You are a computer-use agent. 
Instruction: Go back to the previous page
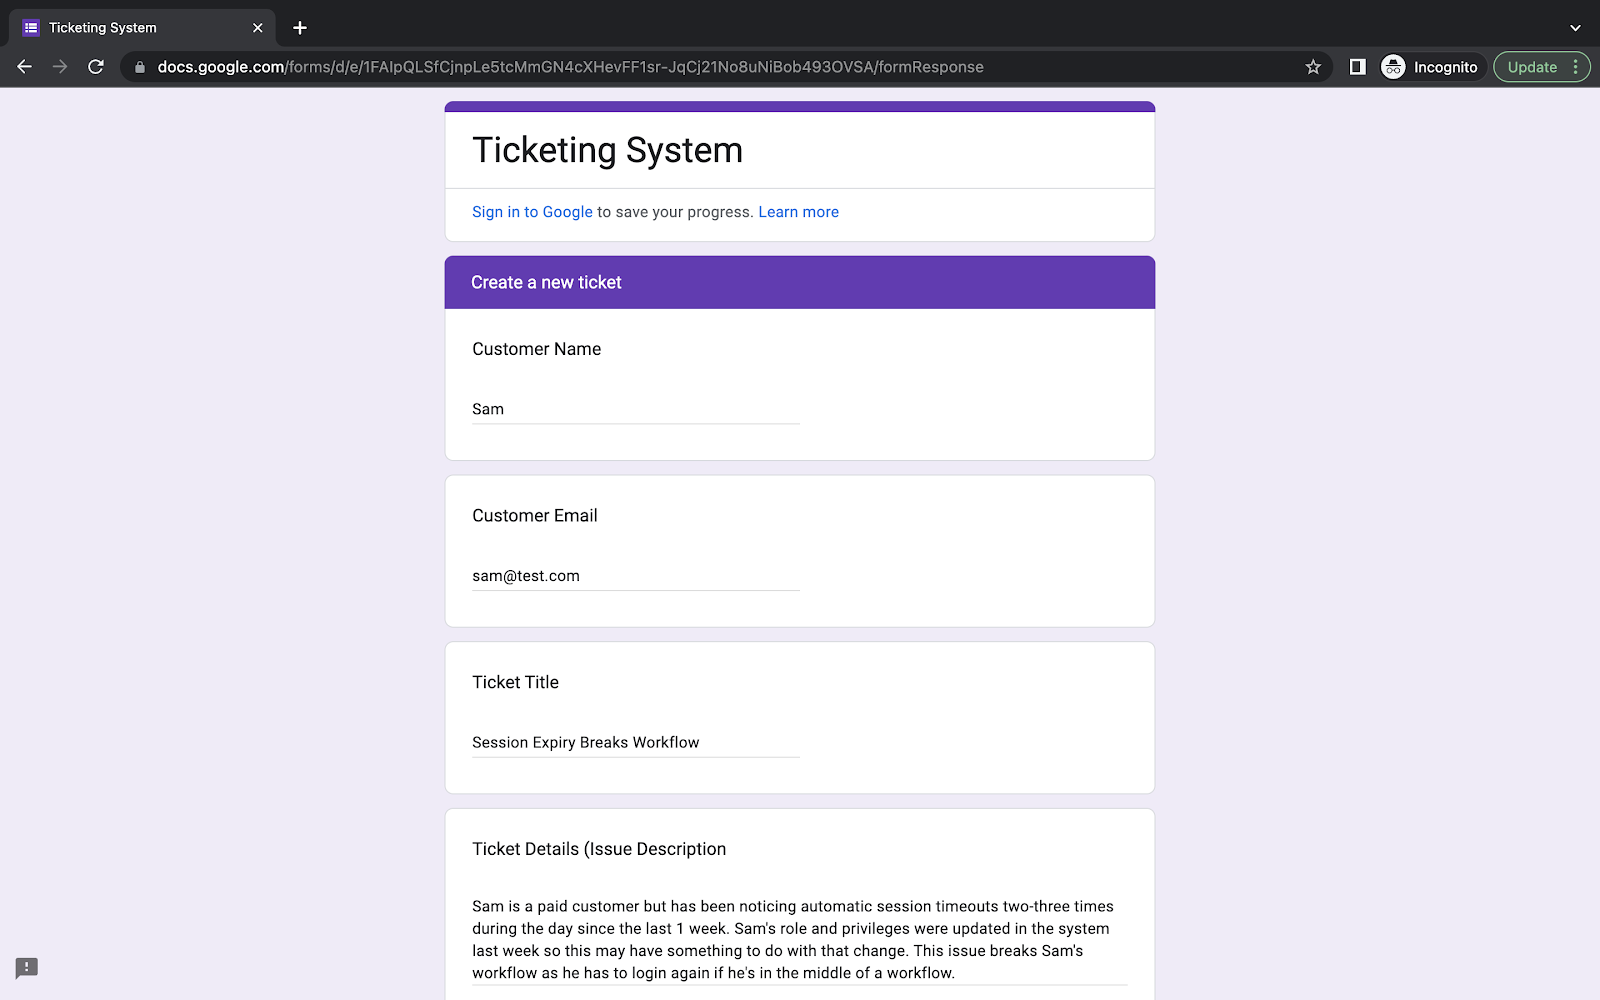(x=25, y=67)
